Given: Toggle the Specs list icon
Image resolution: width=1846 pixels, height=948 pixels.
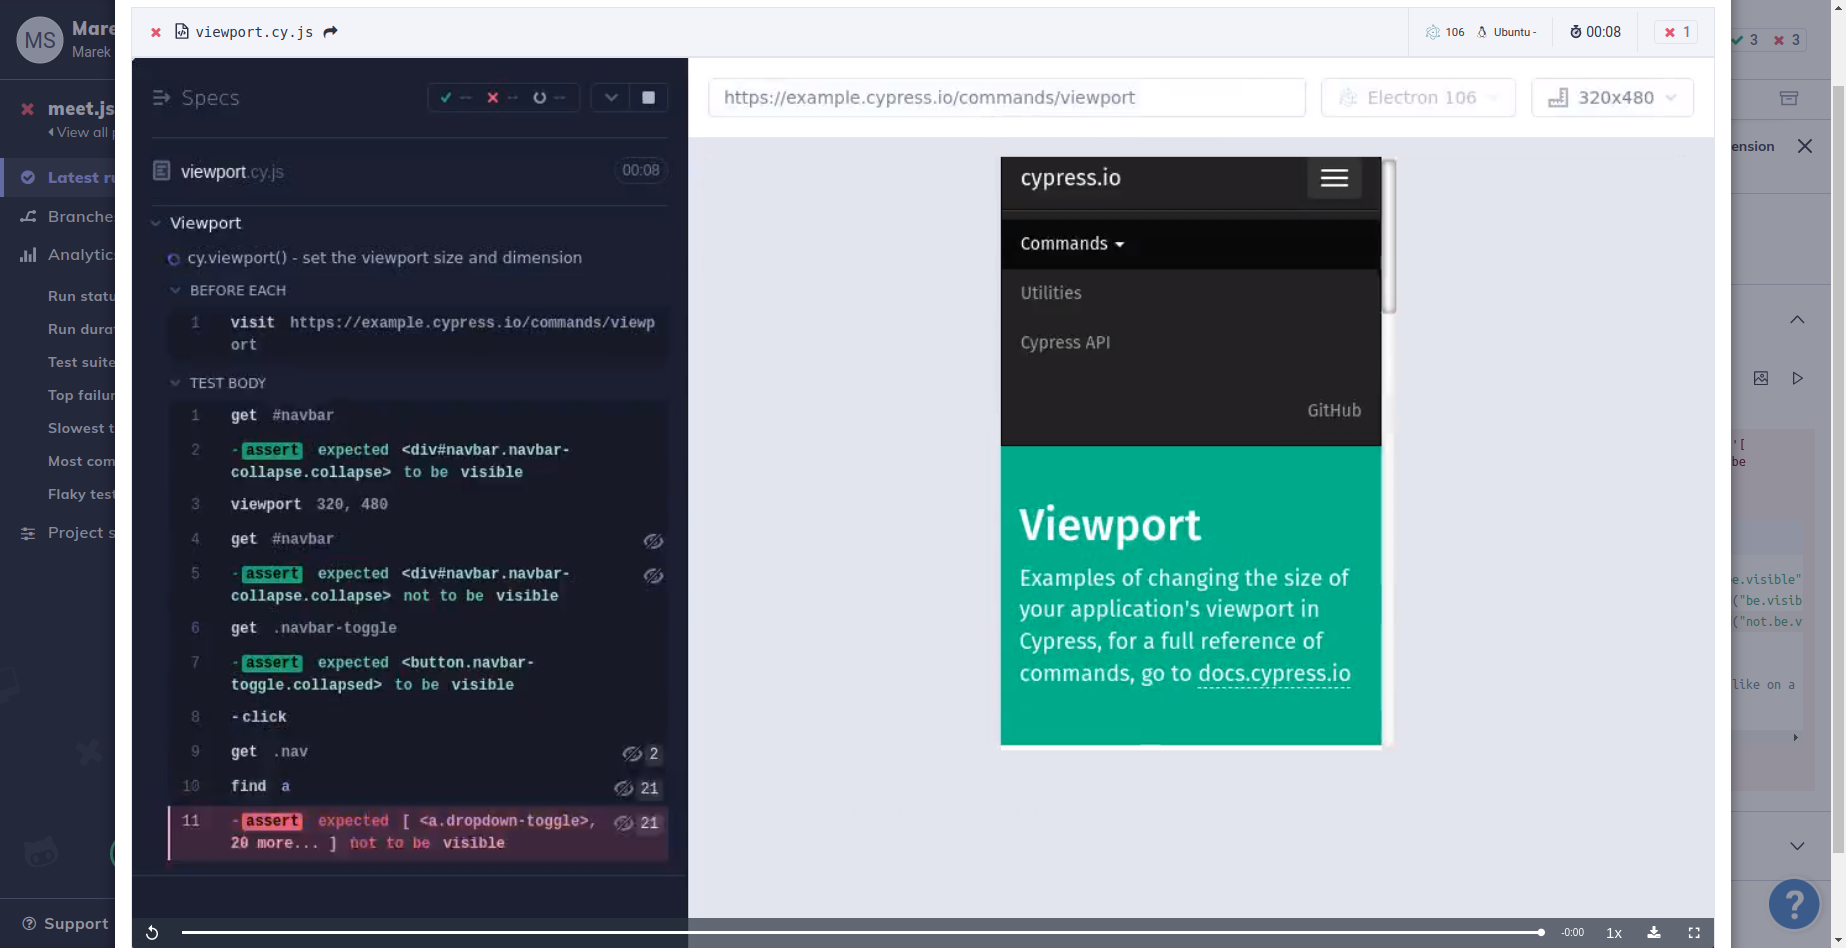Looking at the screenshot, I should point(161,97).
